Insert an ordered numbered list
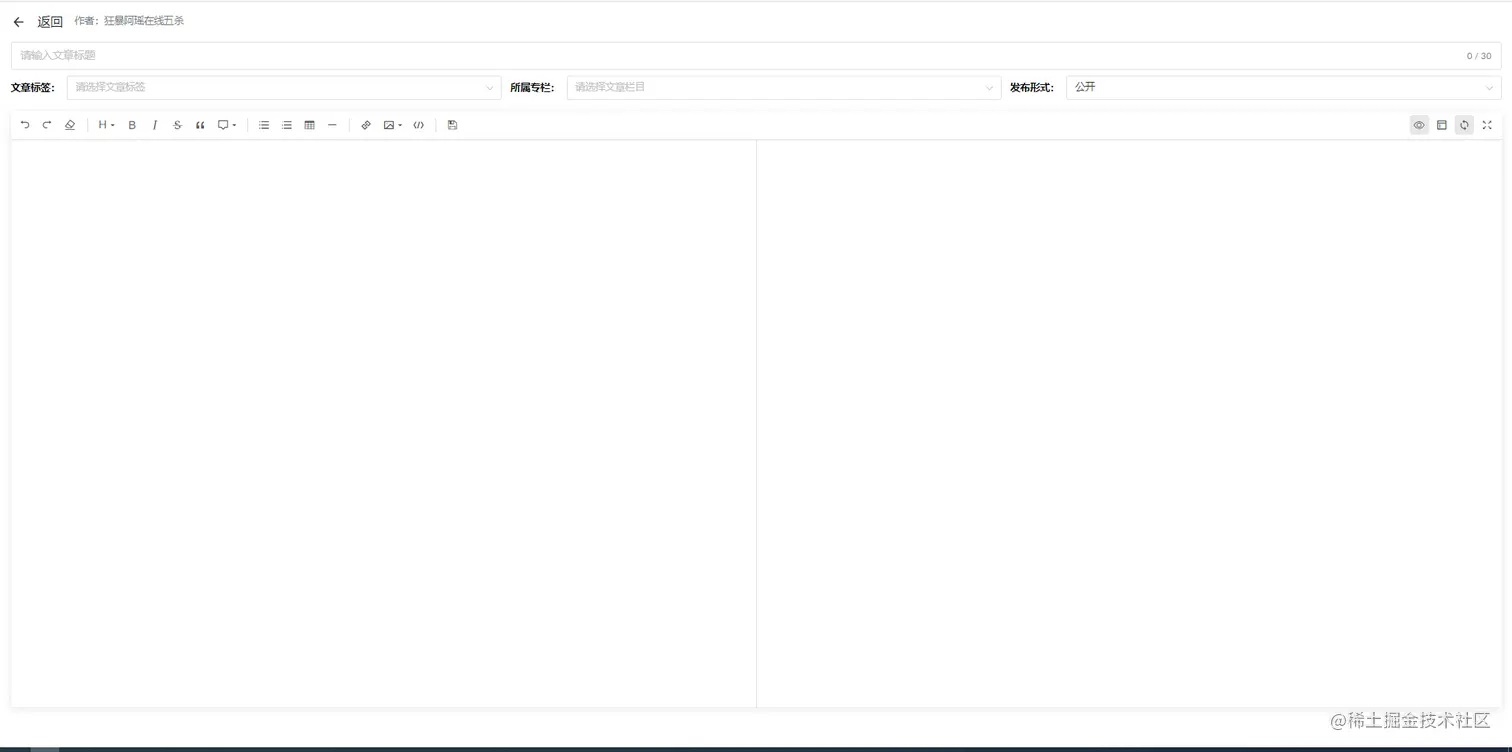 tap(287, 125)
